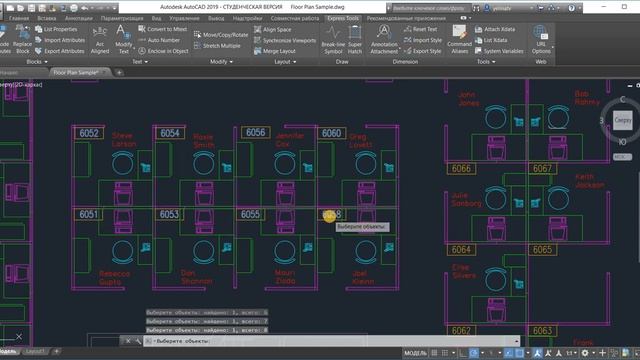The image size is (640, 360).
Task: Open List Properties in Blocks panel
Action: 56,29
